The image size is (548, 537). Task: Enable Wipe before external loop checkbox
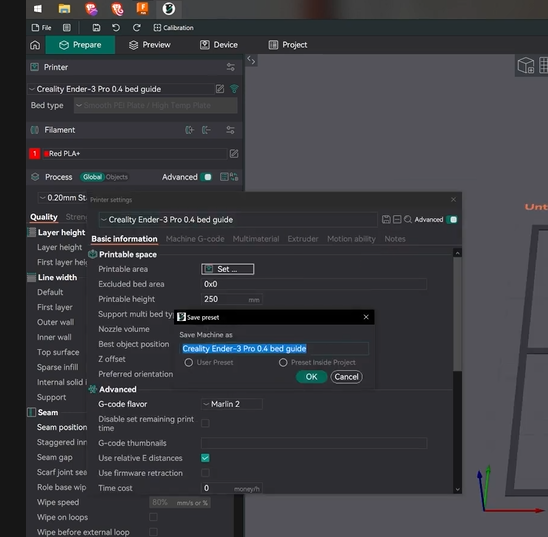point(153,532)
